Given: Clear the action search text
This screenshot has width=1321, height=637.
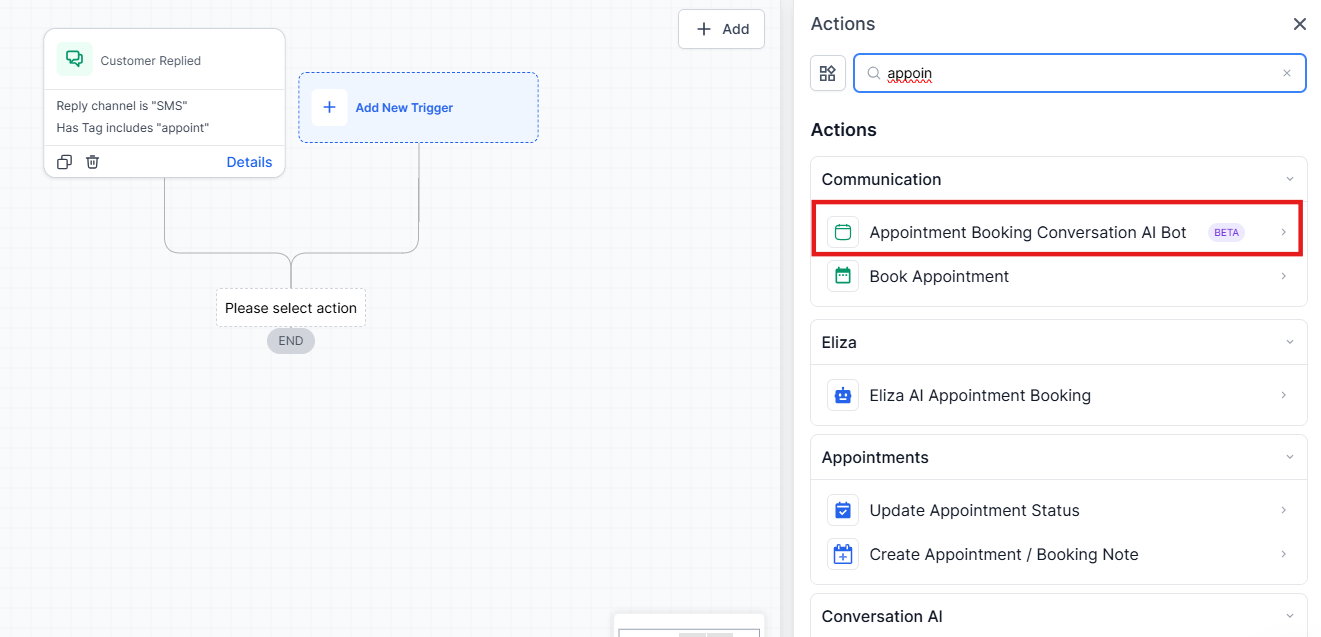Looking at the screenshot, I should (x=1286, y=73).
